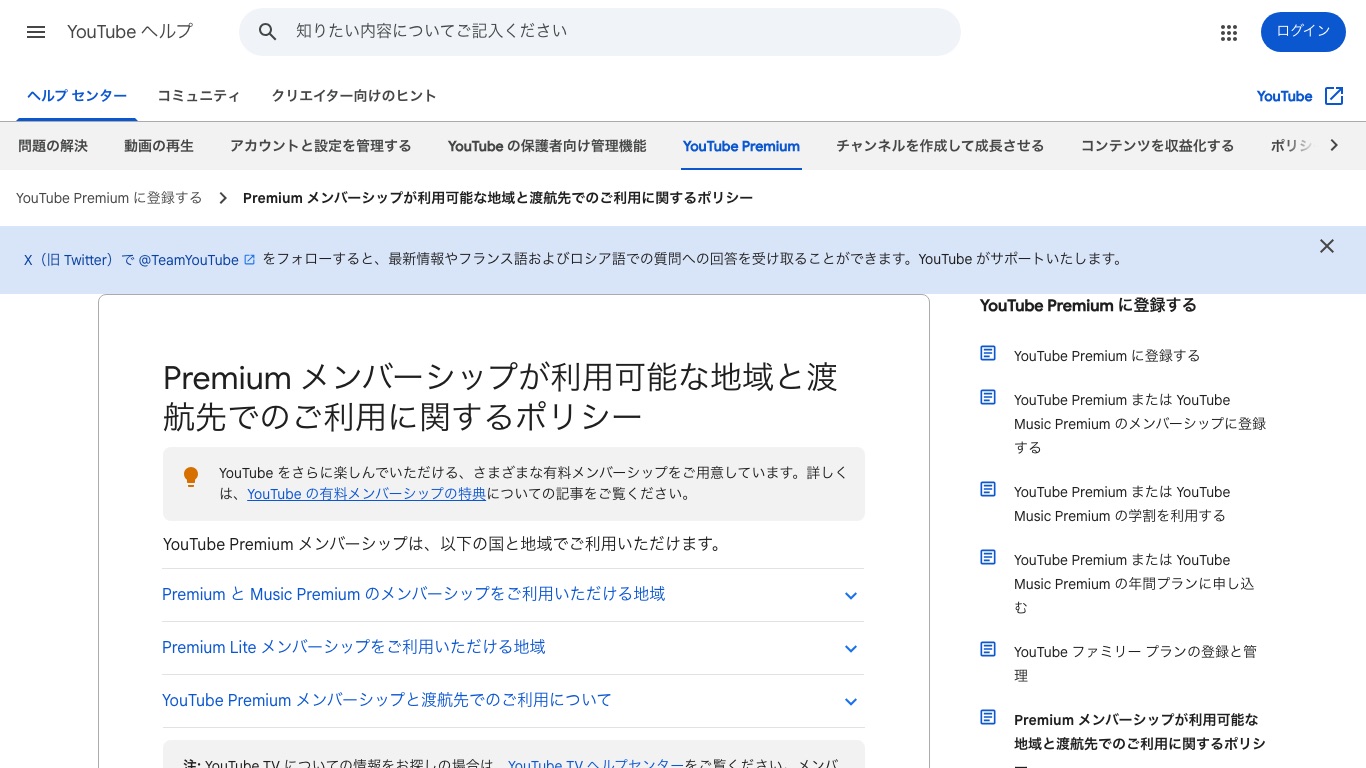Open sidebar 年間プランに申し込む article
Screen dimensions: 1366x768
pyautogui.click(x=1134, y=584)
